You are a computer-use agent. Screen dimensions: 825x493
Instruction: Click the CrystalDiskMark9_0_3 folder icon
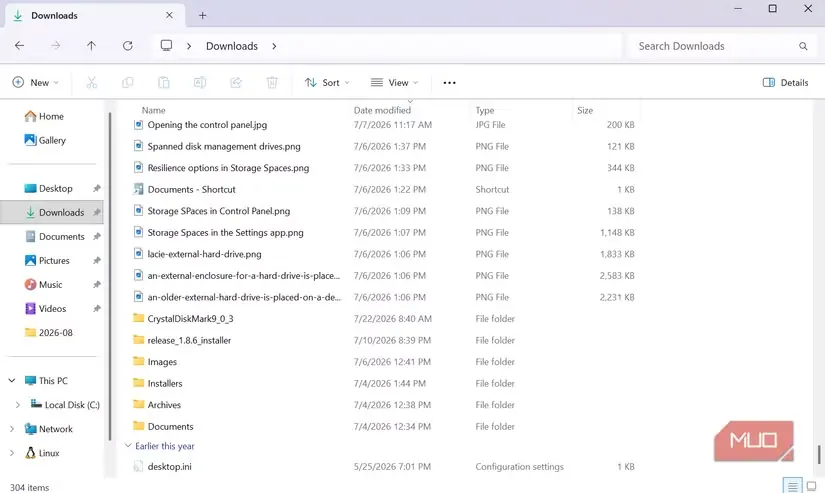(138, 318)
